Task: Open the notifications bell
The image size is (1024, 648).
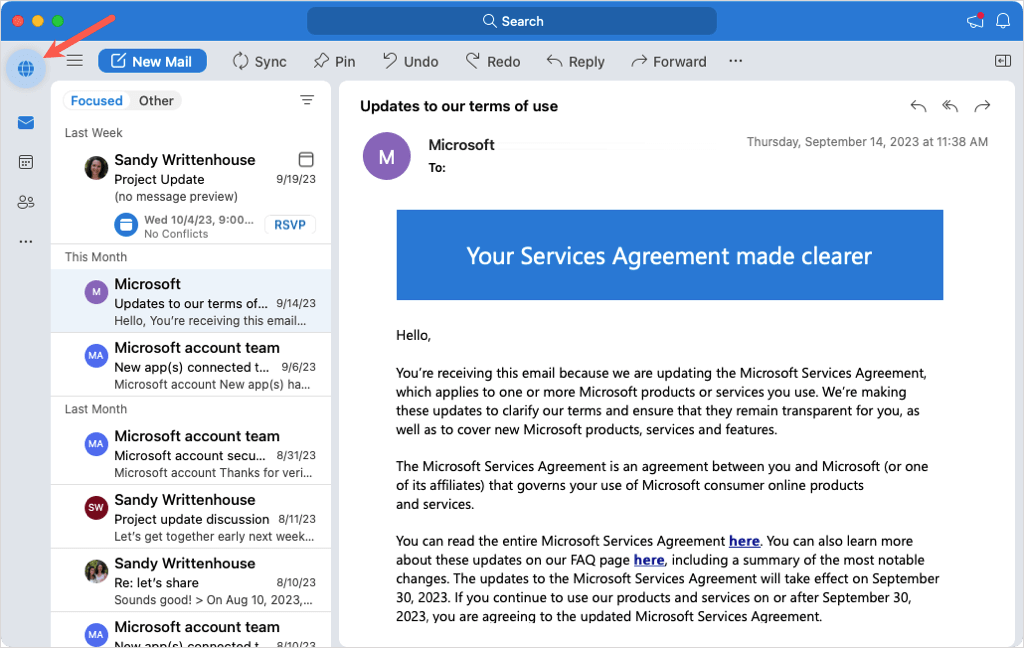Action: click(1003, 21)
